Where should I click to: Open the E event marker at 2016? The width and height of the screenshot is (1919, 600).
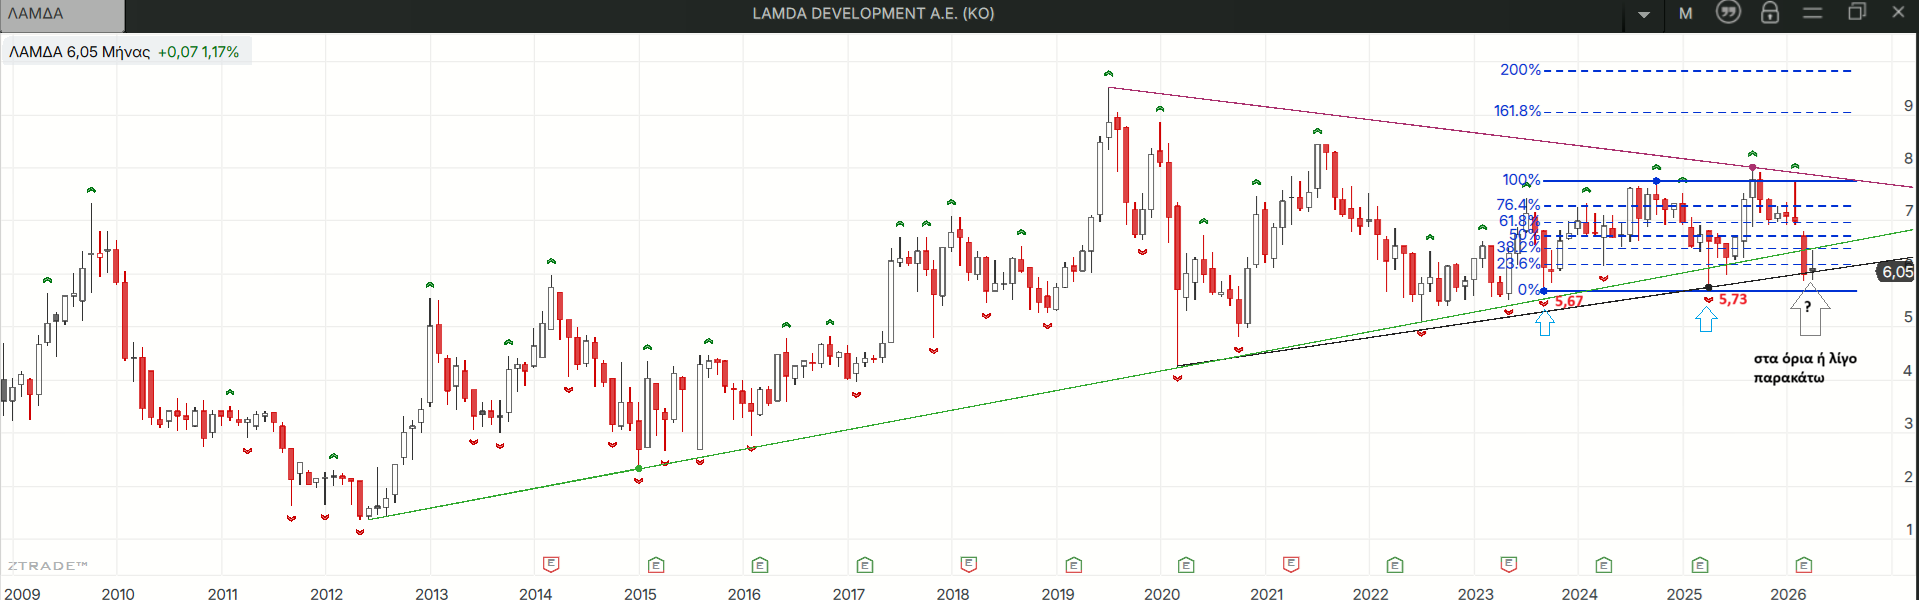pyautogui.click(x=760, y=565)
